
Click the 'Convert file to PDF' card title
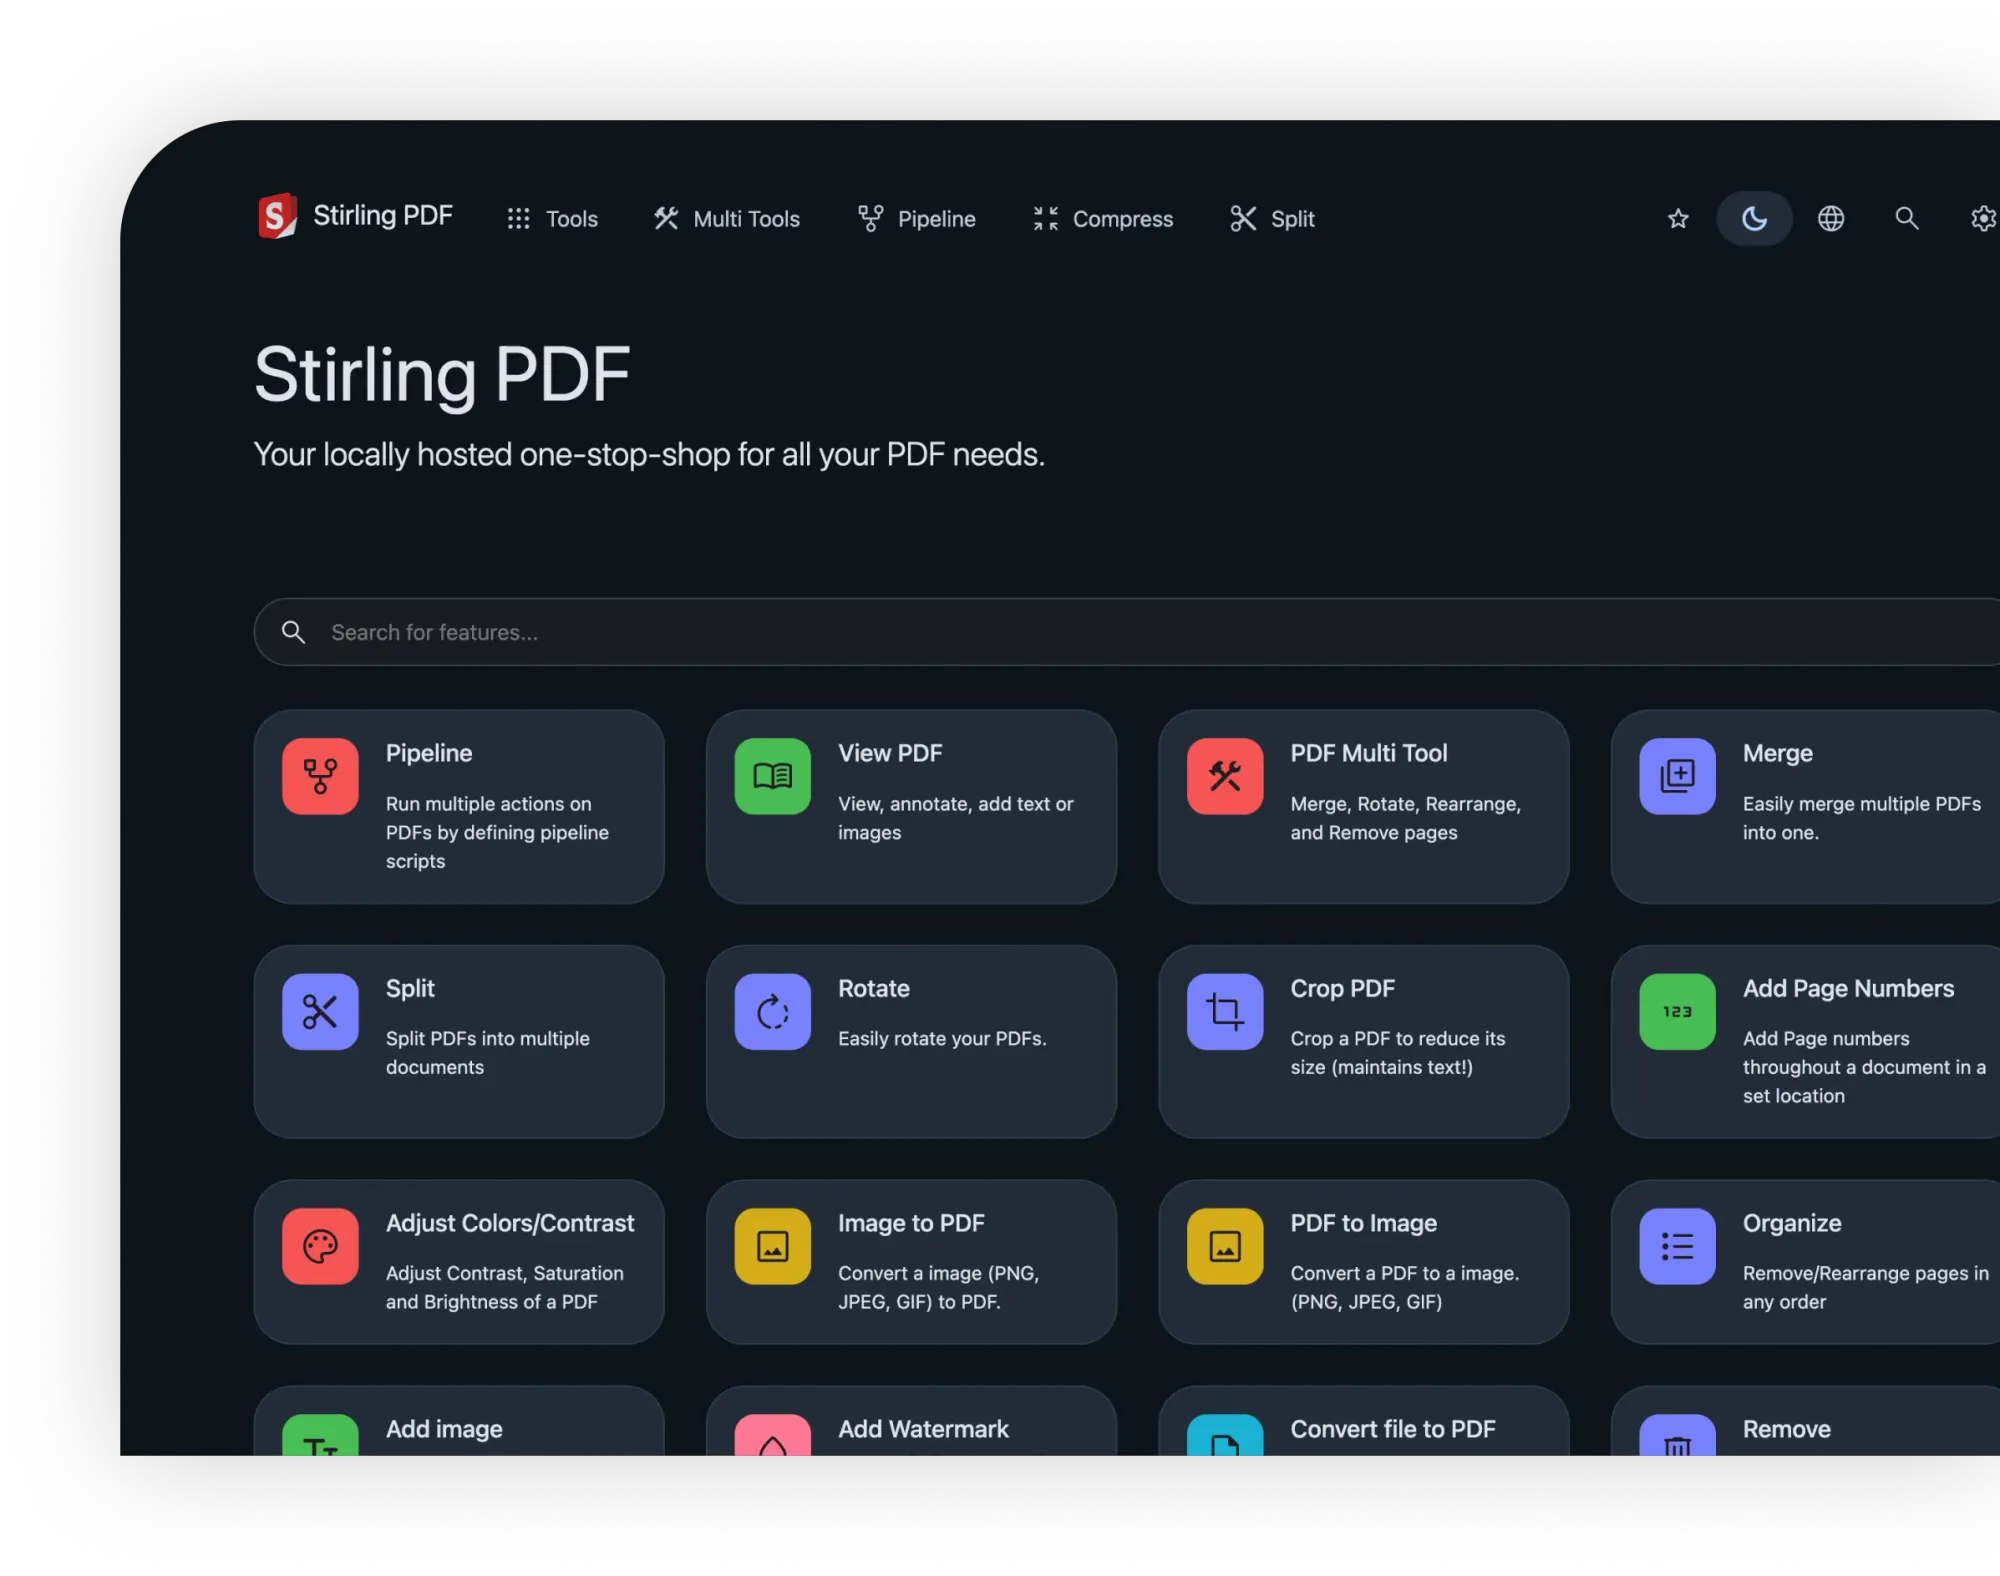coord(1393,1429)
